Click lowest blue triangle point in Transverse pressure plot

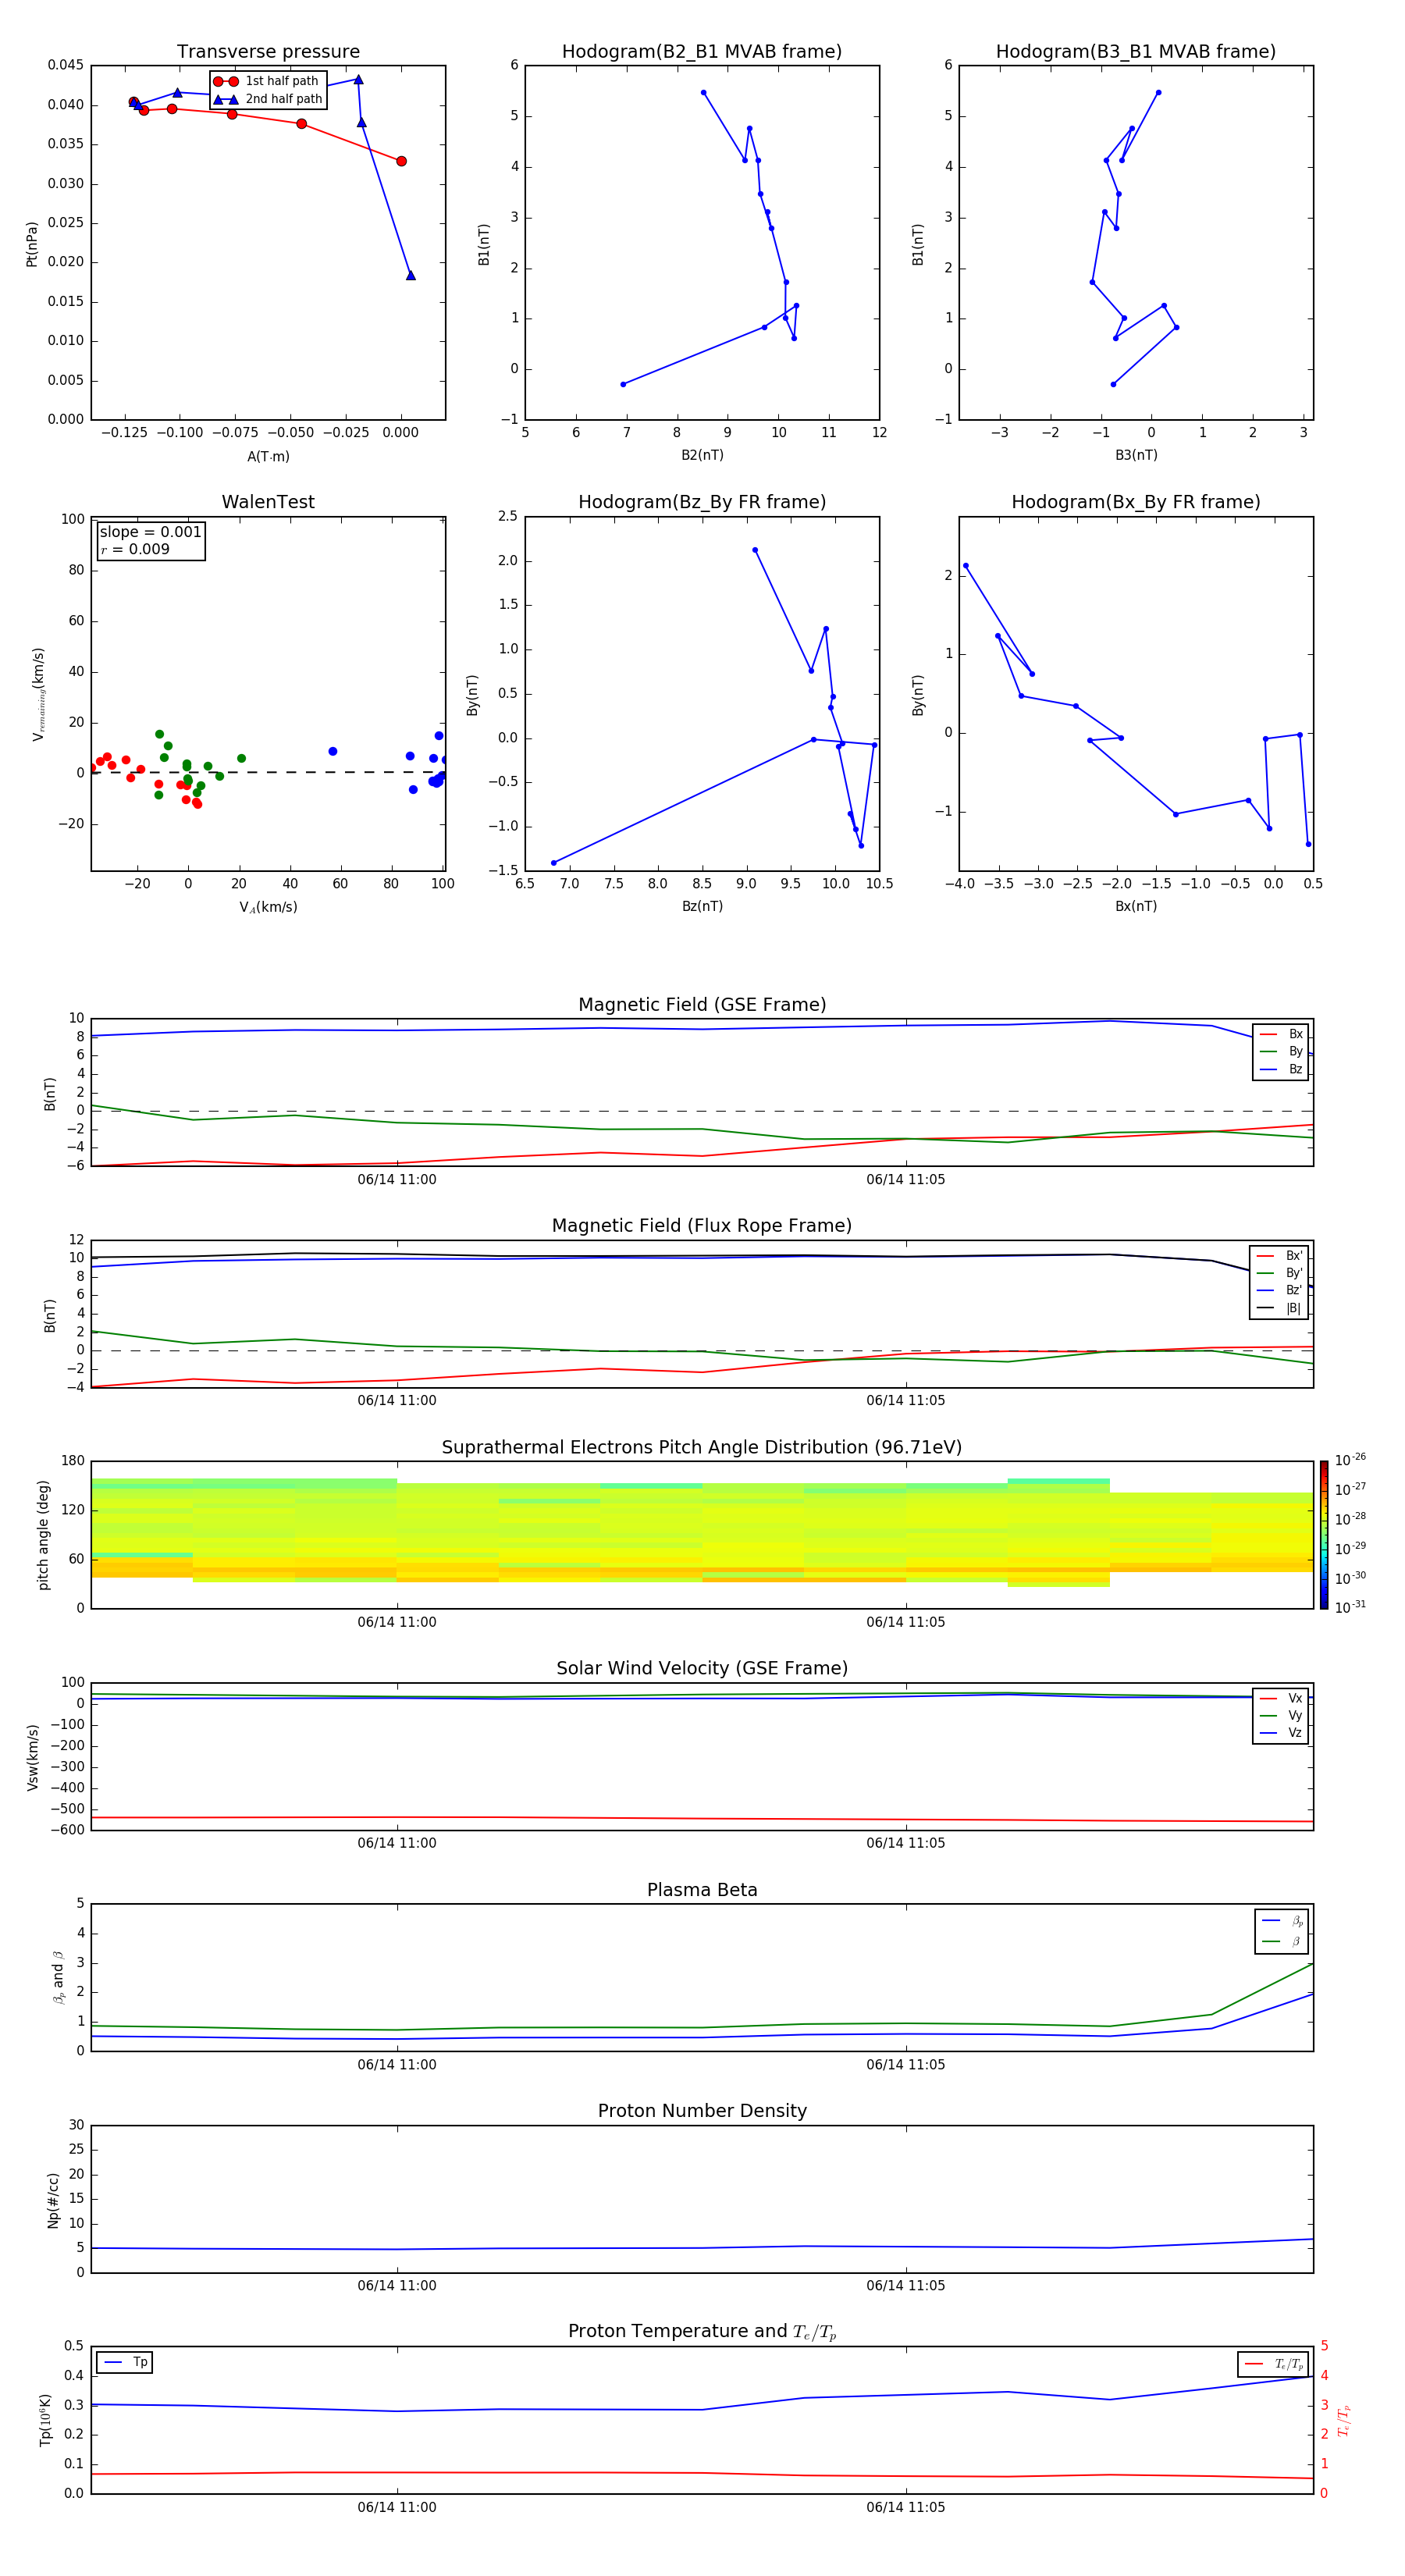(411, 275)
